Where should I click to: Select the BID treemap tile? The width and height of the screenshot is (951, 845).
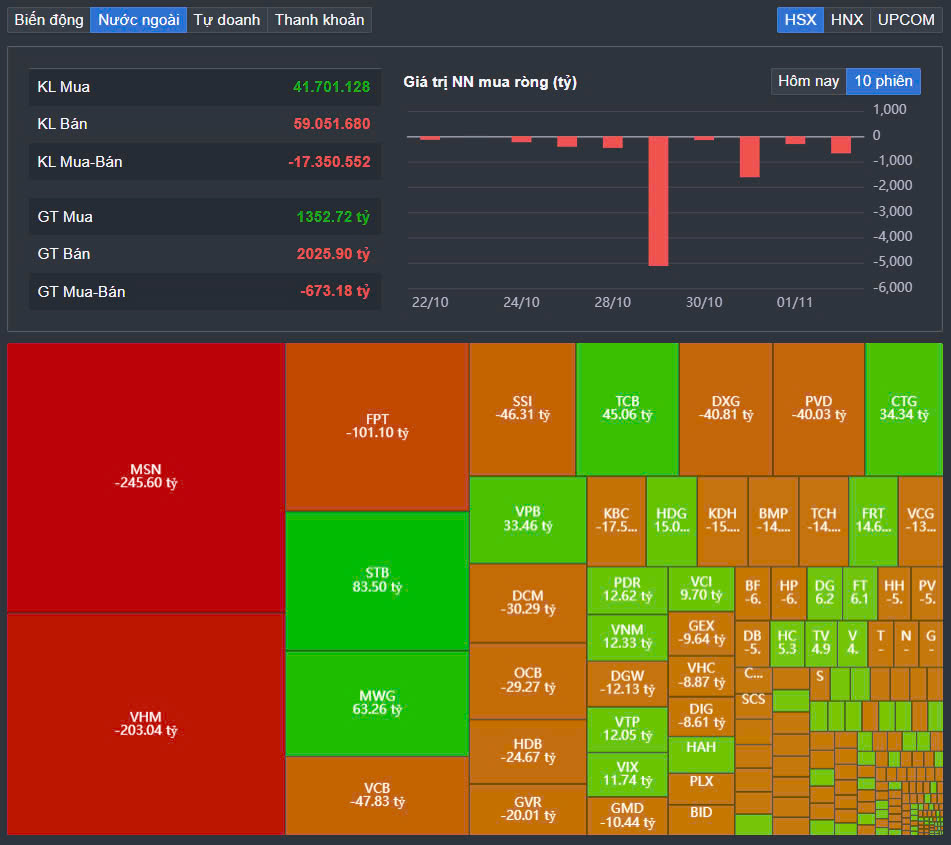(x=701, y=820)
